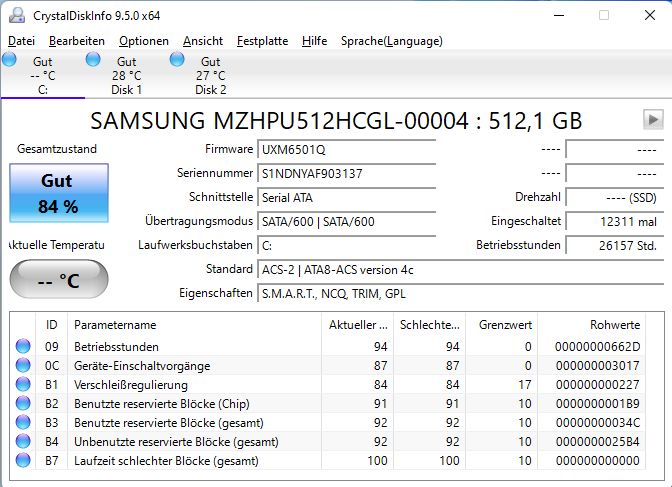The width and height of the screenshot is (672, 487).
Task: Click status orb of the Betriebsstunden row
Action: [x=23, y=346]
